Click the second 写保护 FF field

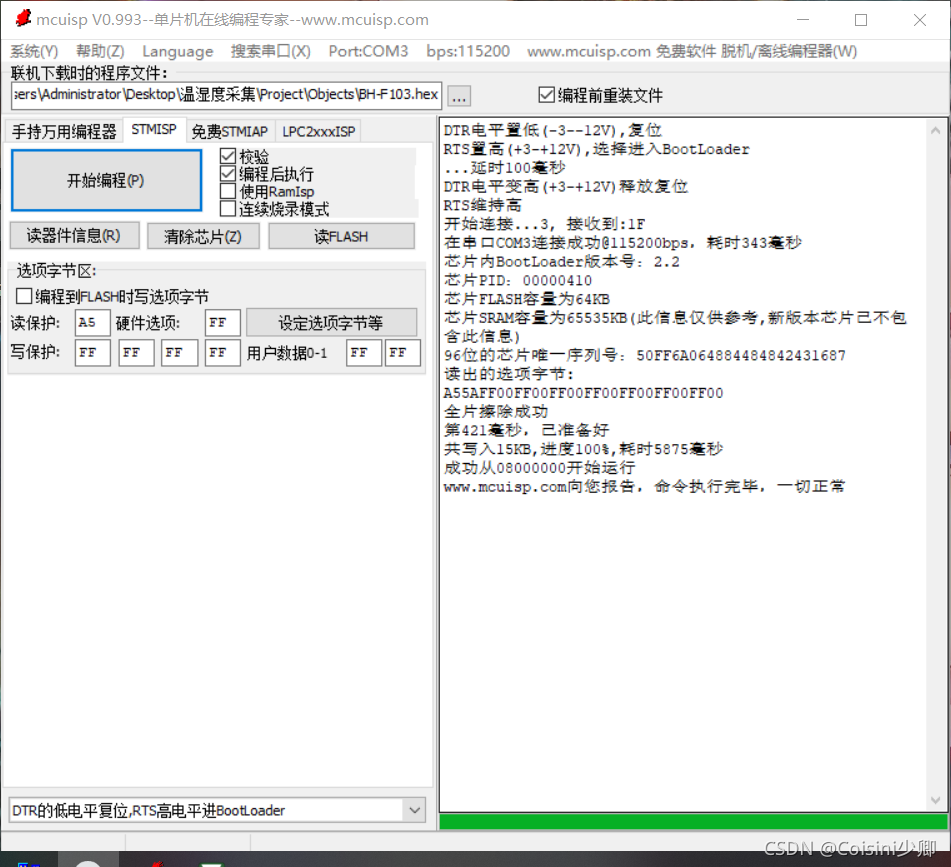(x=136, y=352)
